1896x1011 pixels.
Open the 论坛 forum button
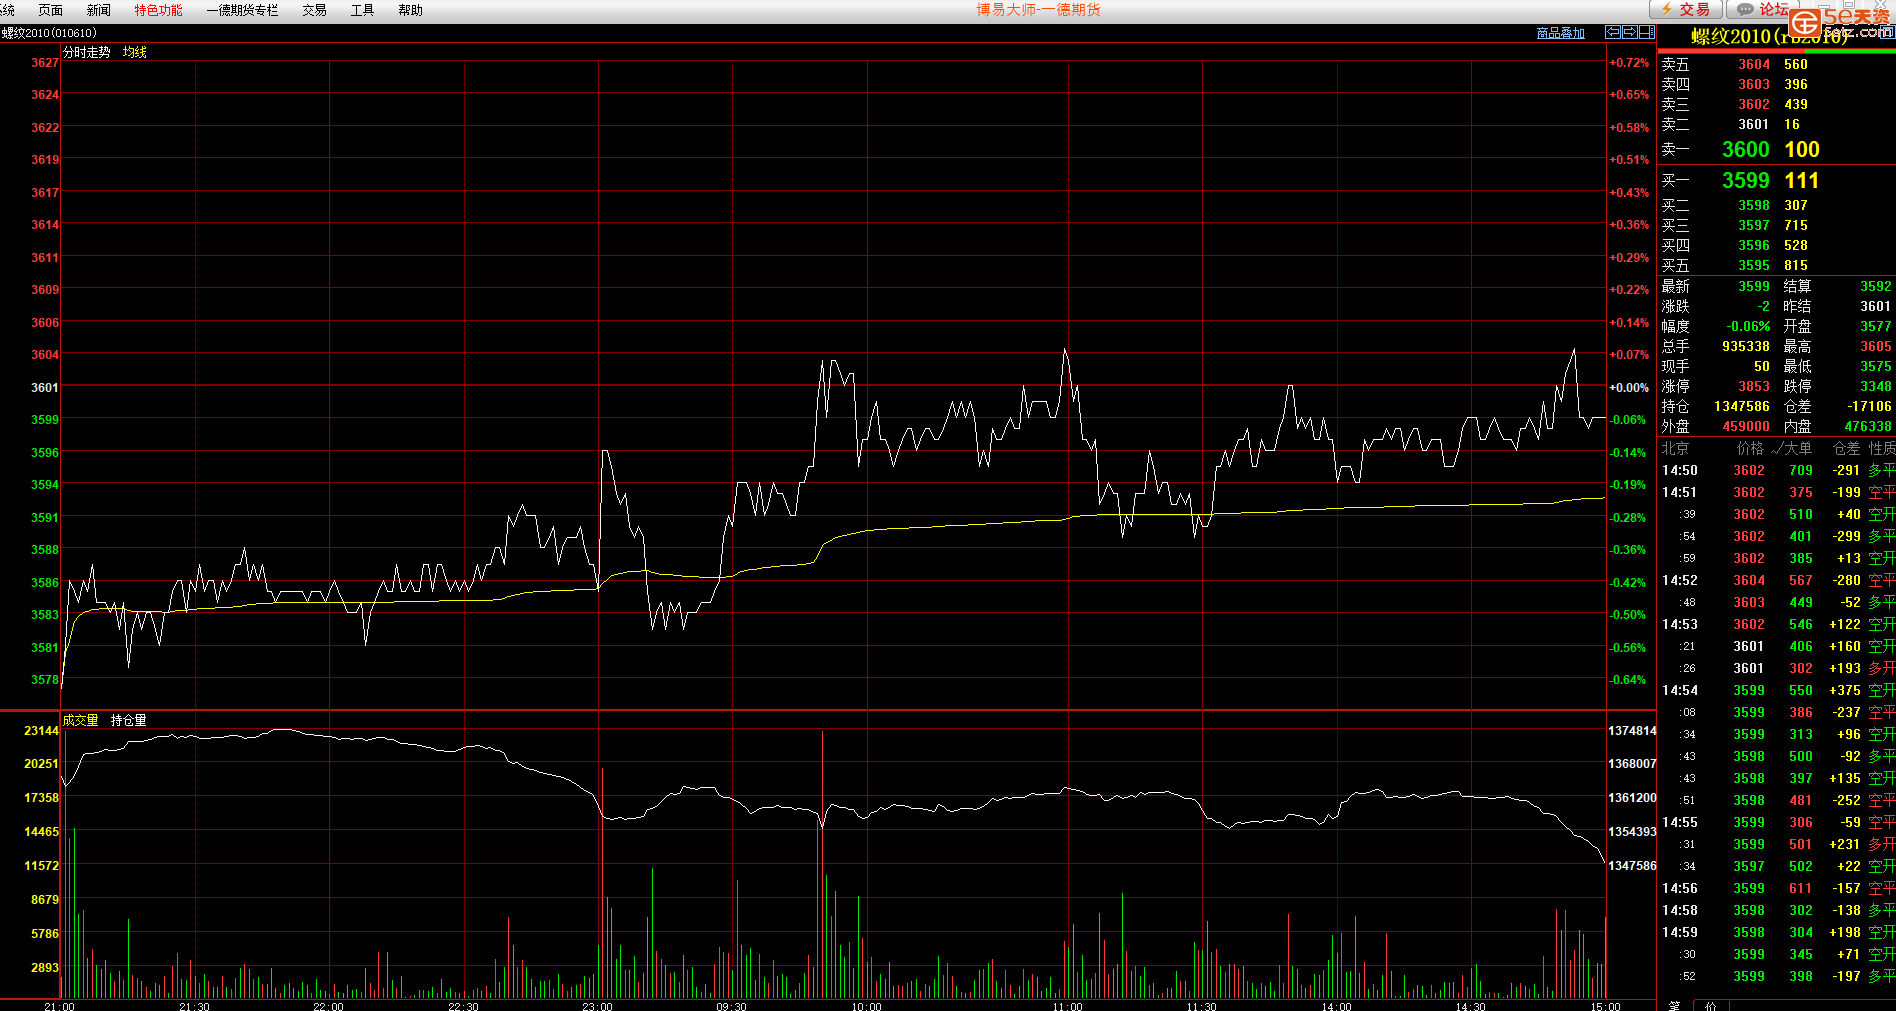click(1762, 9)
